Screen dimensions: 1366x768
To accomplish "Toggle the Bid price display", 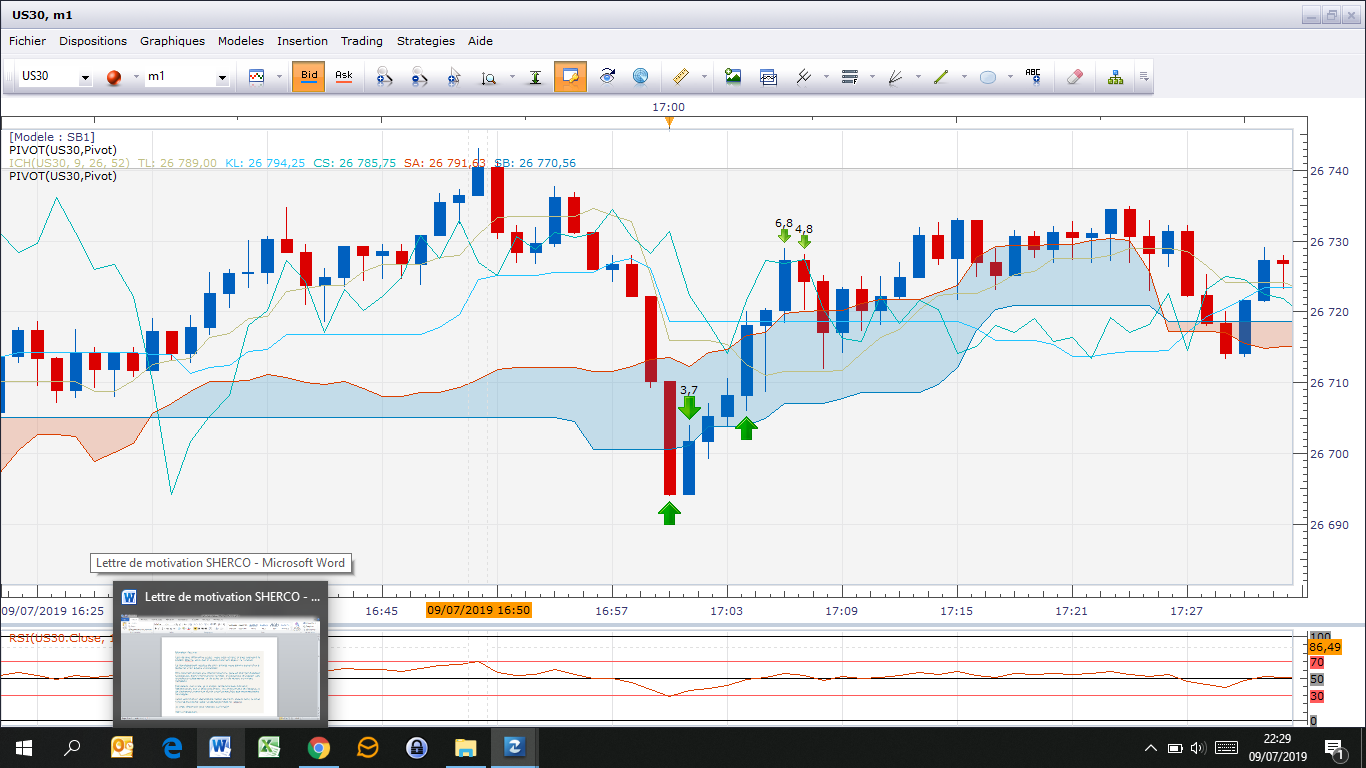I will (x=309, y=76).
